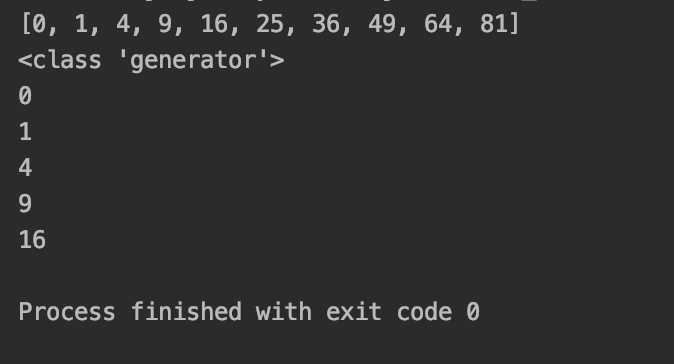Click the standalone 16 output line

pos(32,240)
